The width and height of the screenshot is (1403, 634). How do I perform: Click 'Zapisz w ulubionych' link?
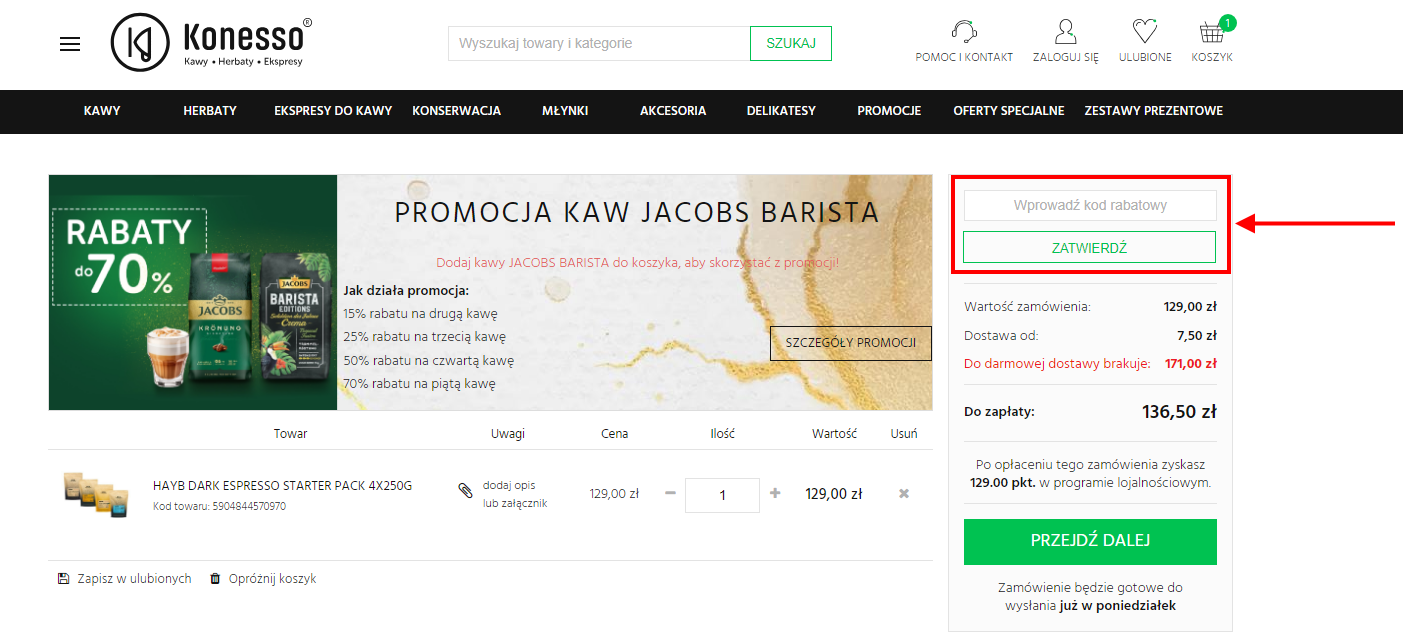[x=134, y=579]
